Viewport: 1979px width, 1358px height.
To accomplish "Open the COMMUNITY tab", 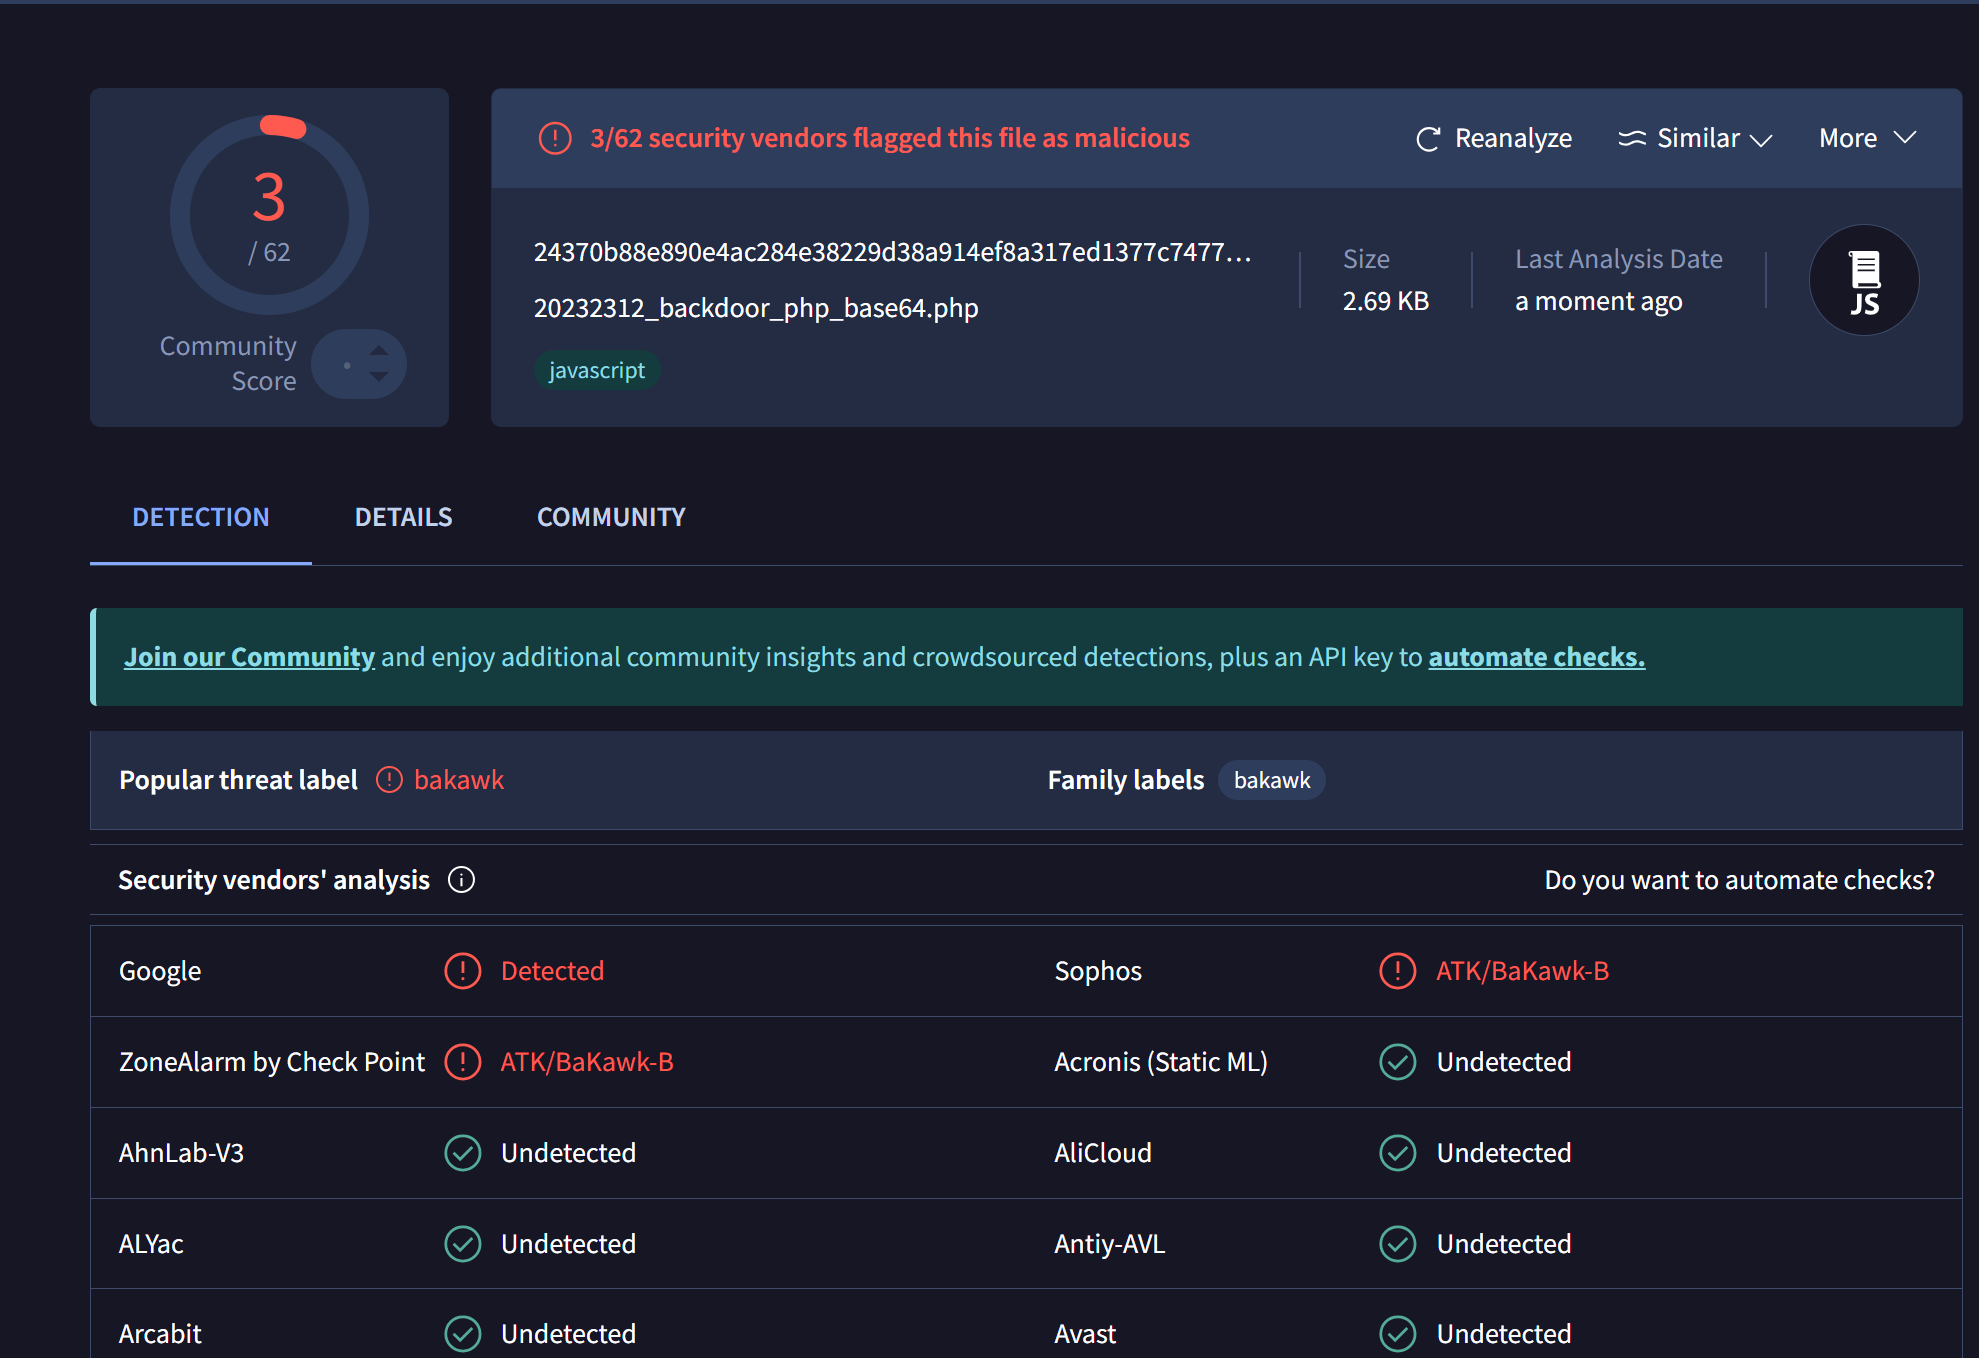I will [x=611, y=517].
